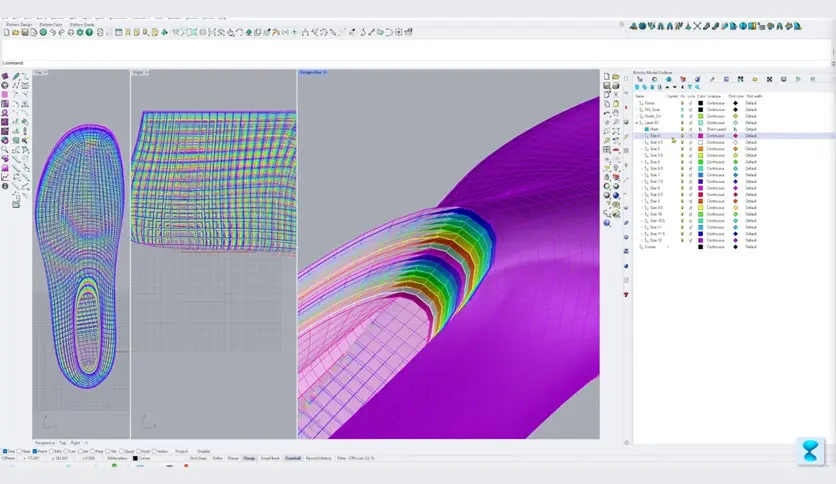Image resolution: width=836 pixels, height=484 pixels.
Task: Click the blue sphere icon on right vertical toolbar
Action: pos(626,265)
